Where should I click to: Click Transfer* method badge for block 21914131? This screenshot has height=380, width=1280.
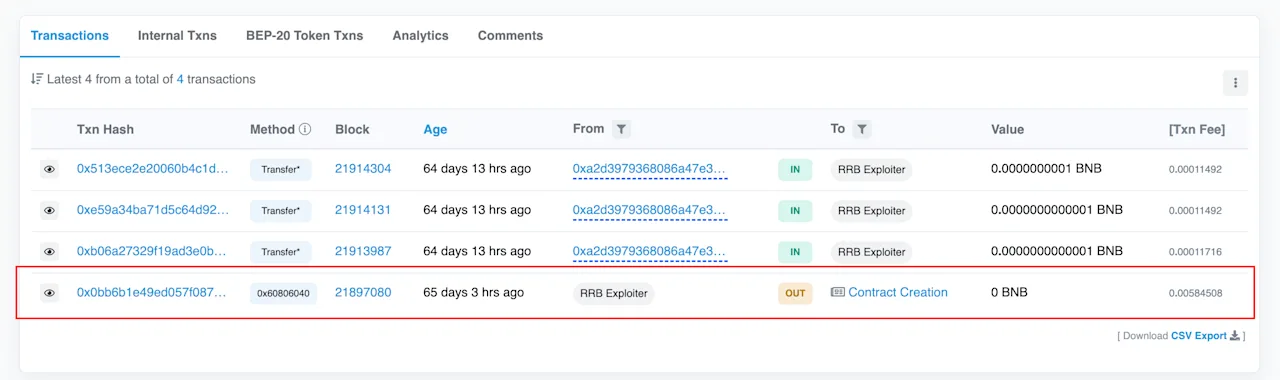pos(281,211)
